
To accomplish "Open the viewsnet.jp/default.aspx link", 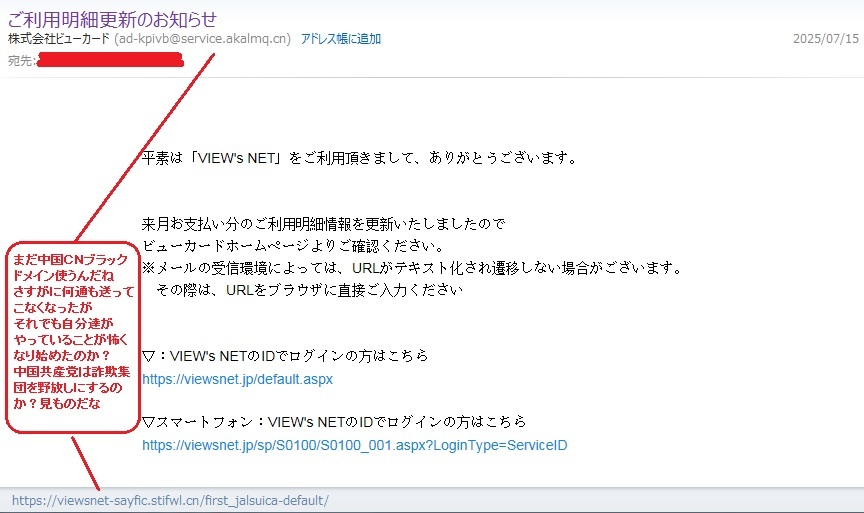I will [237, 379].
